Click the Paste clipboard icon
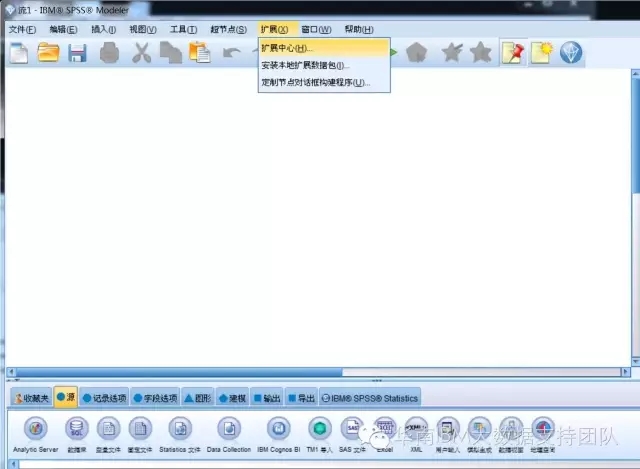 click(200, 53)
